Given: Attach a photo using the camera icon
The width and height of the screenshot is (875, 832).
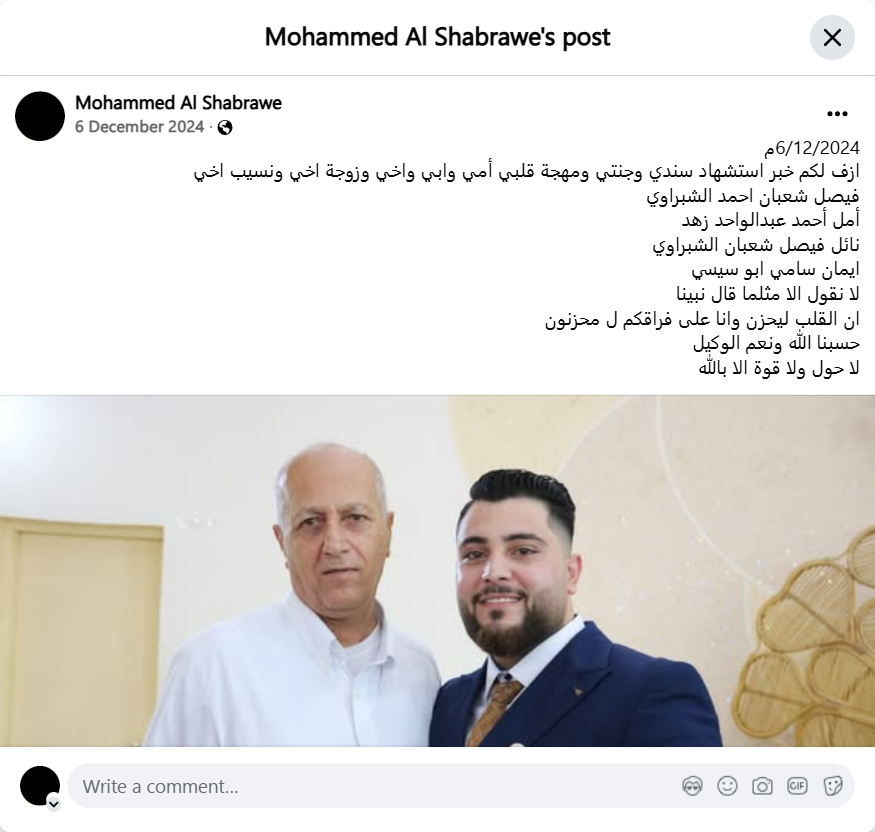Looking at the screenshot, I should pyautogui.click(x=762, y=786).
